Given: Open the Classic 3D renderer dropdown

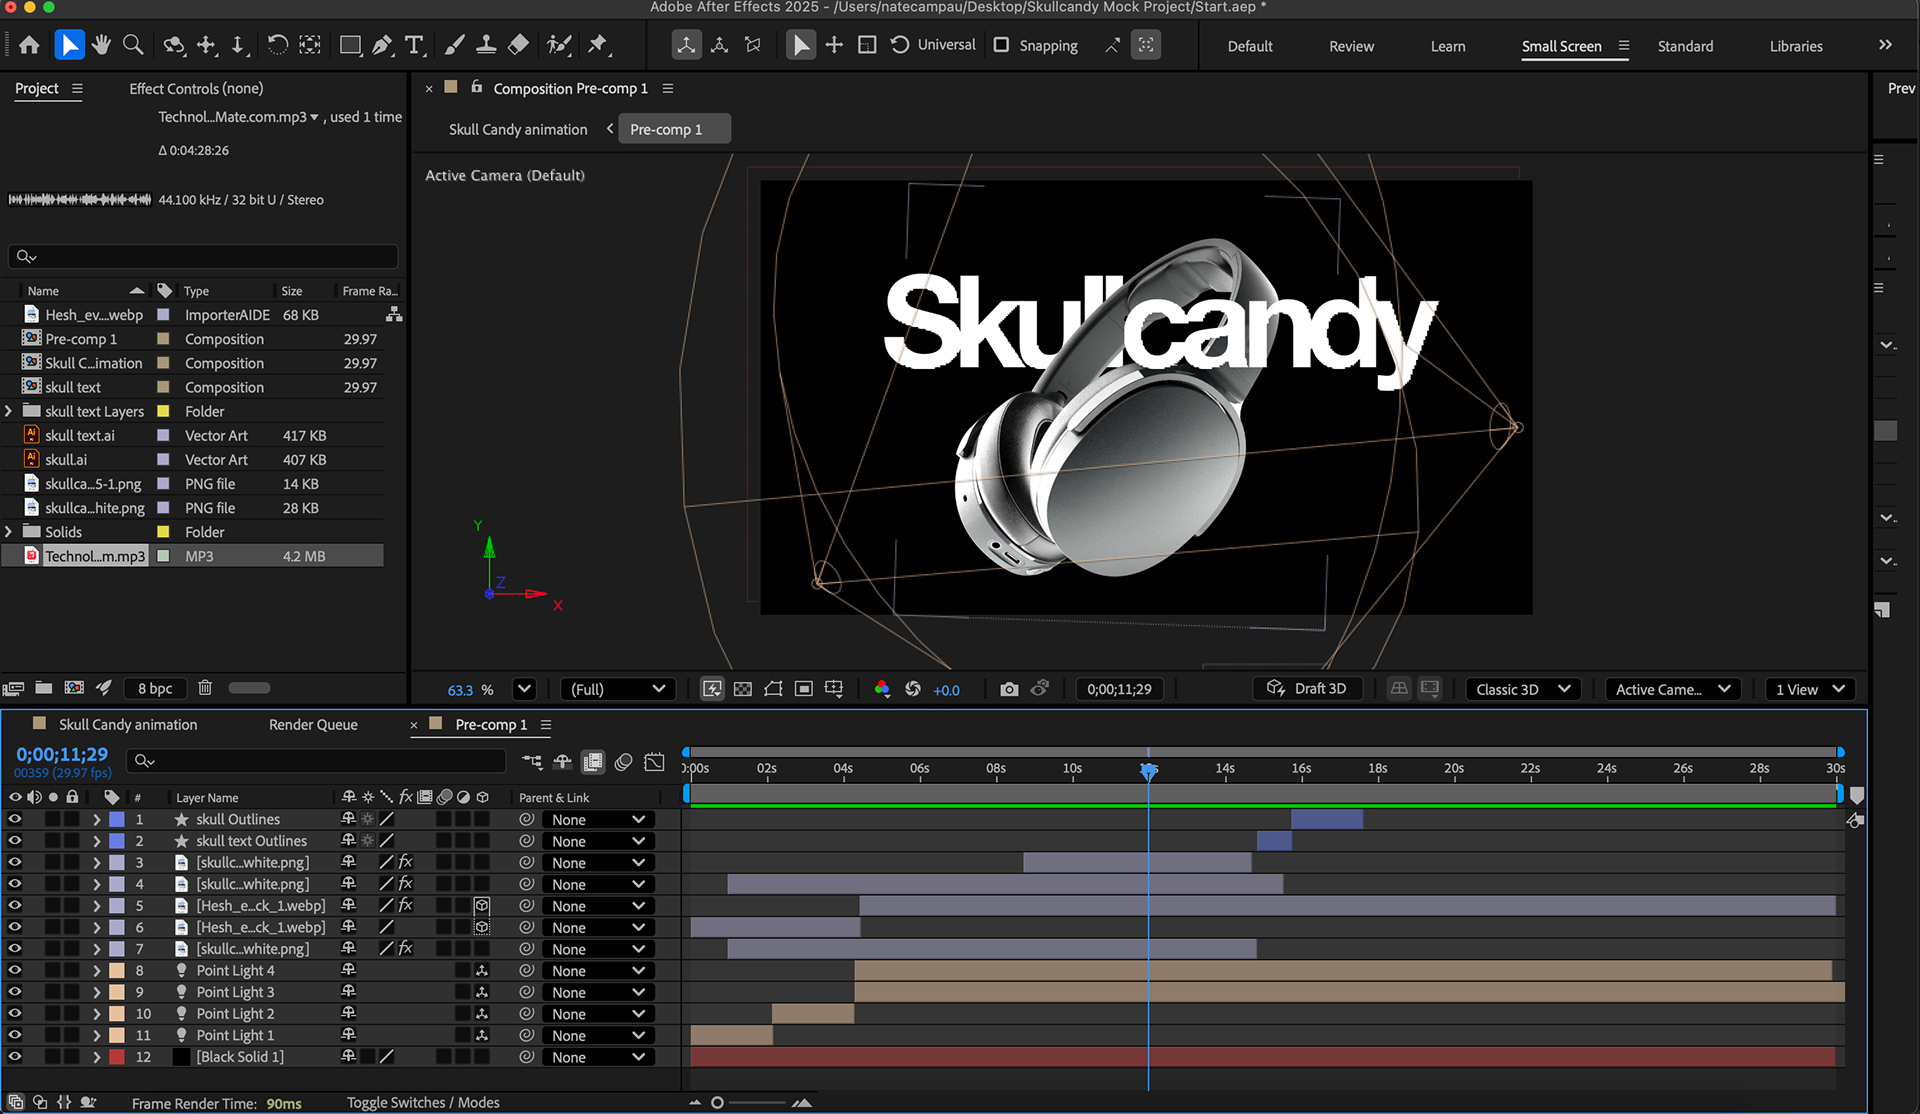Looking at the screenshot, I should (1522, 689).
